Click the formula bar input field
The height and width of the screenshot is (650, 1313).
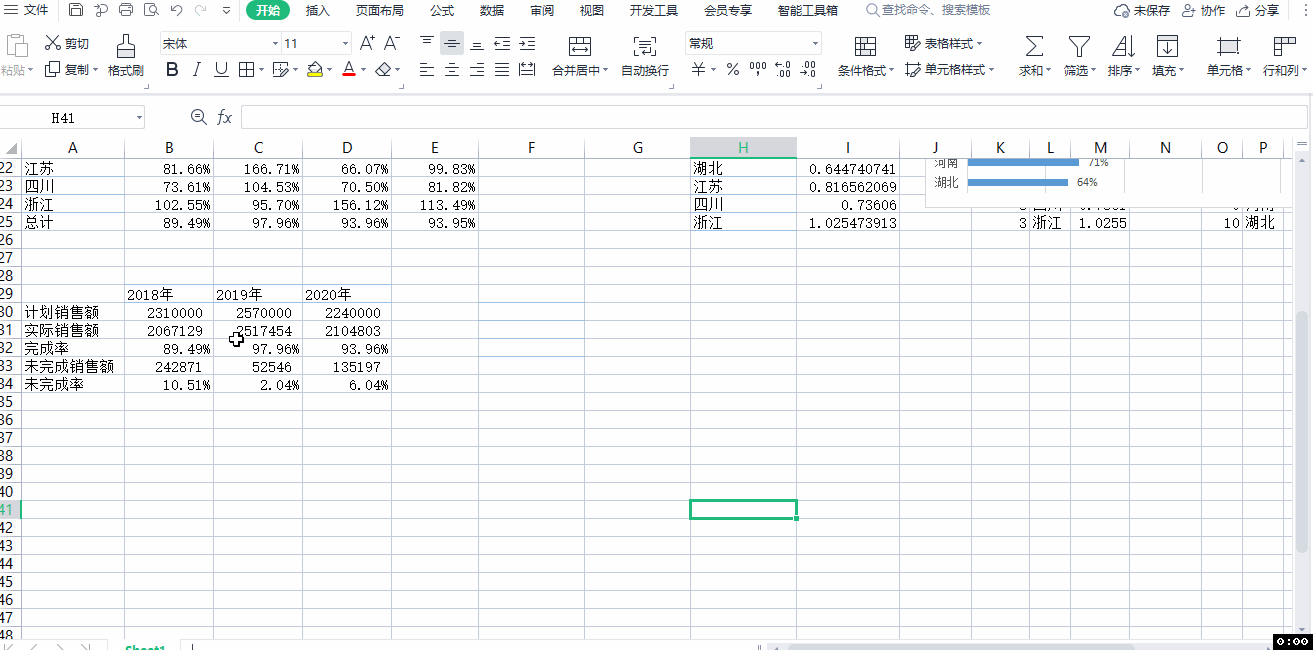click(773, 118)
